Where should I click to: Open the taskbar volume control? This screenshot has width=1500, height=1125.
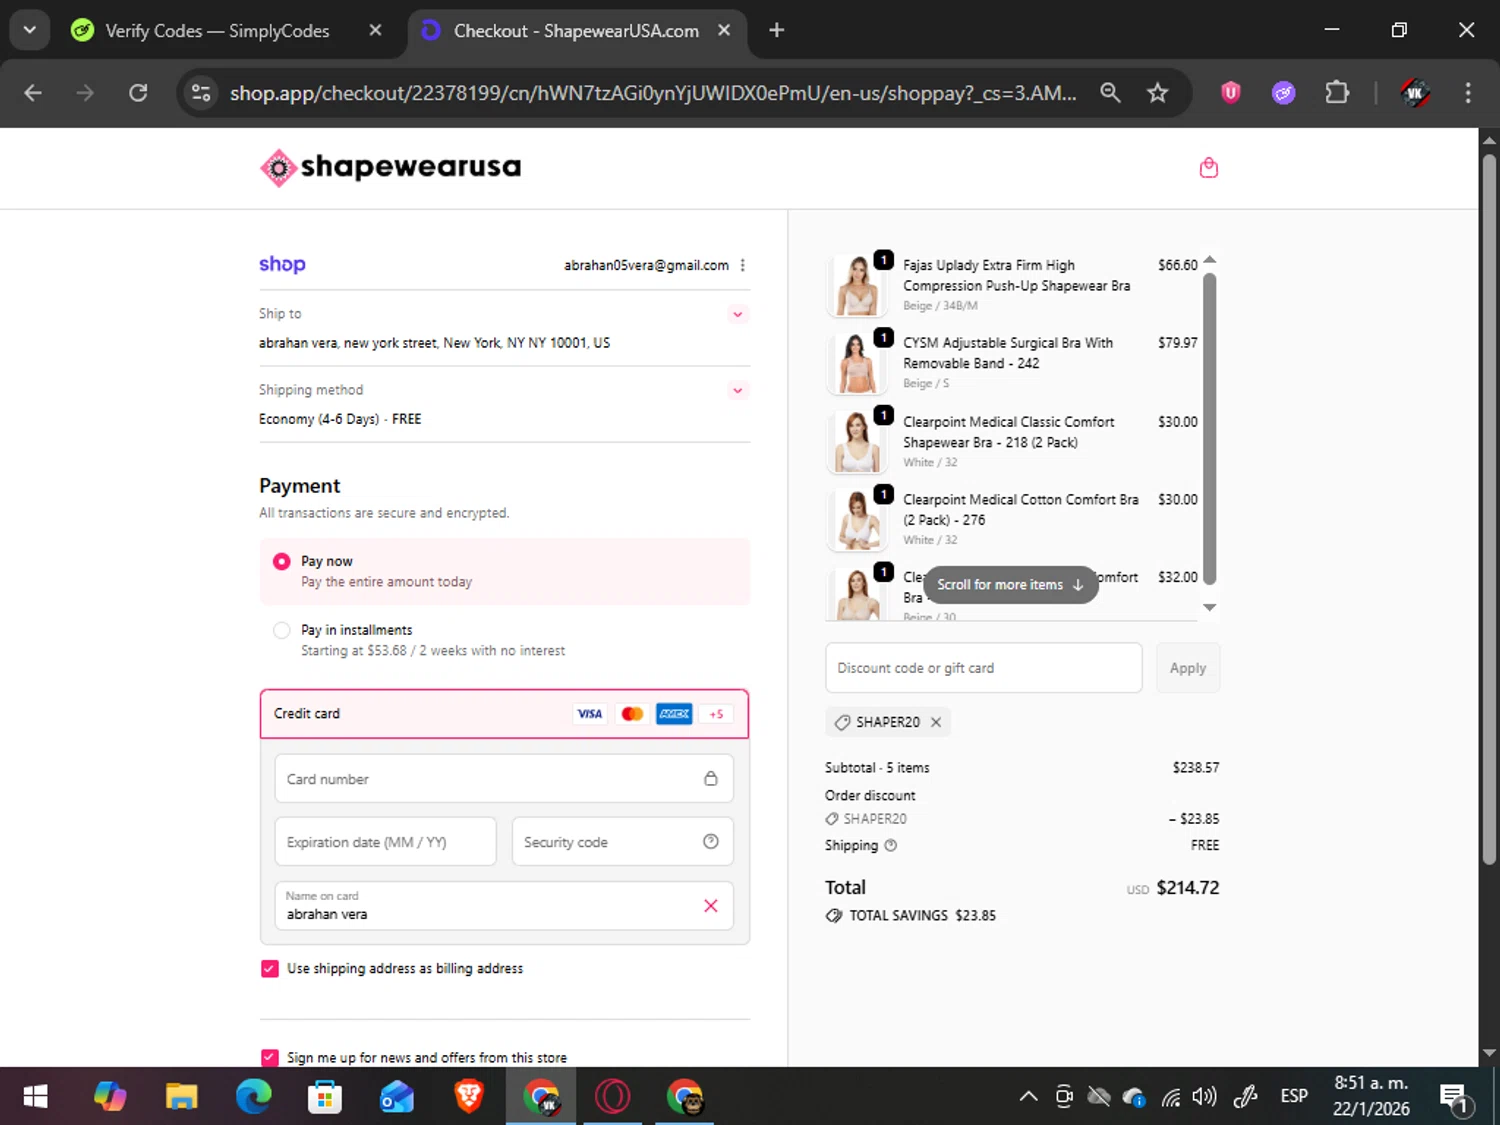click(1205, 1097)
